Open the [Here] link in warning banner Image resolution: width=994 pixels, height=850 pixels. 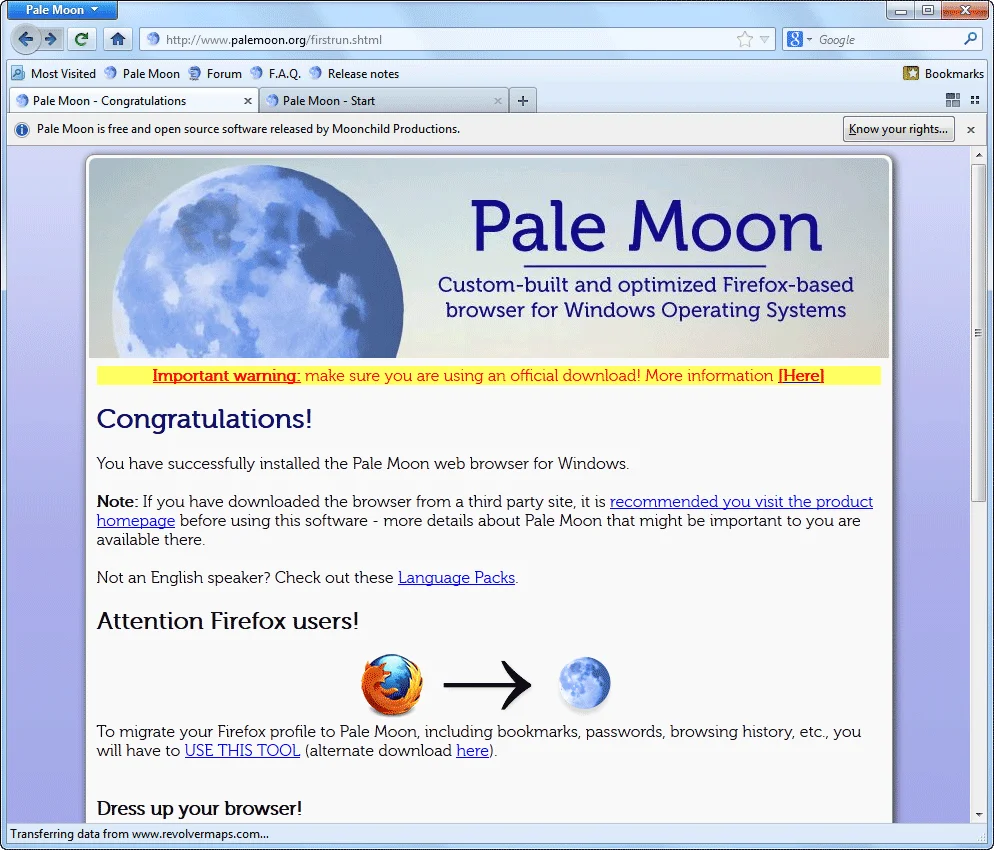[x=801, y=375]
